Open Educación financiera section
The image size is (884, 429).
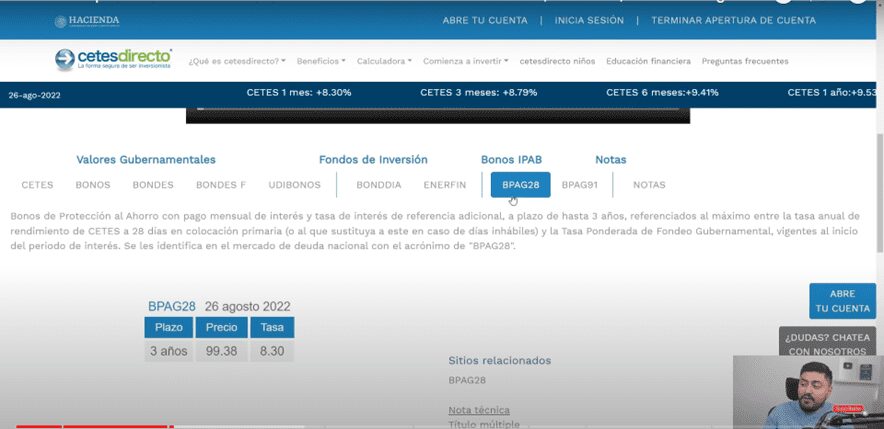tap(648, 61)
